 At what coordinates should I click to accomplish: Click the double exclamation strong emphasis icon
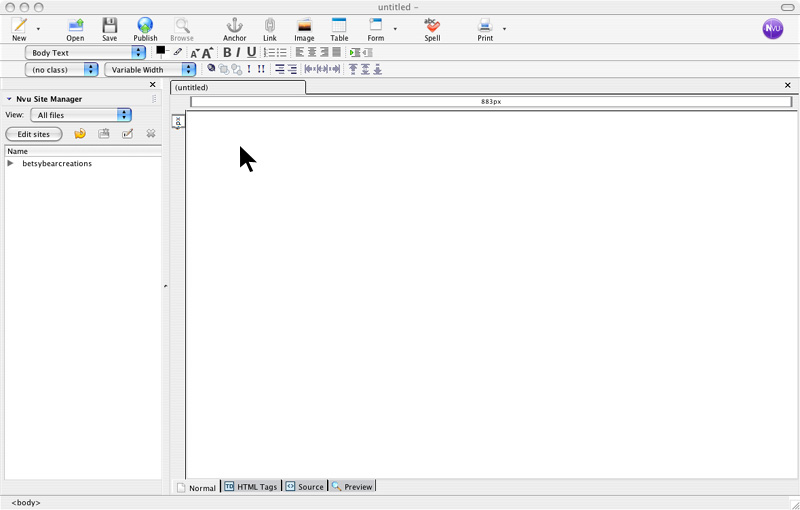(261, 69)
